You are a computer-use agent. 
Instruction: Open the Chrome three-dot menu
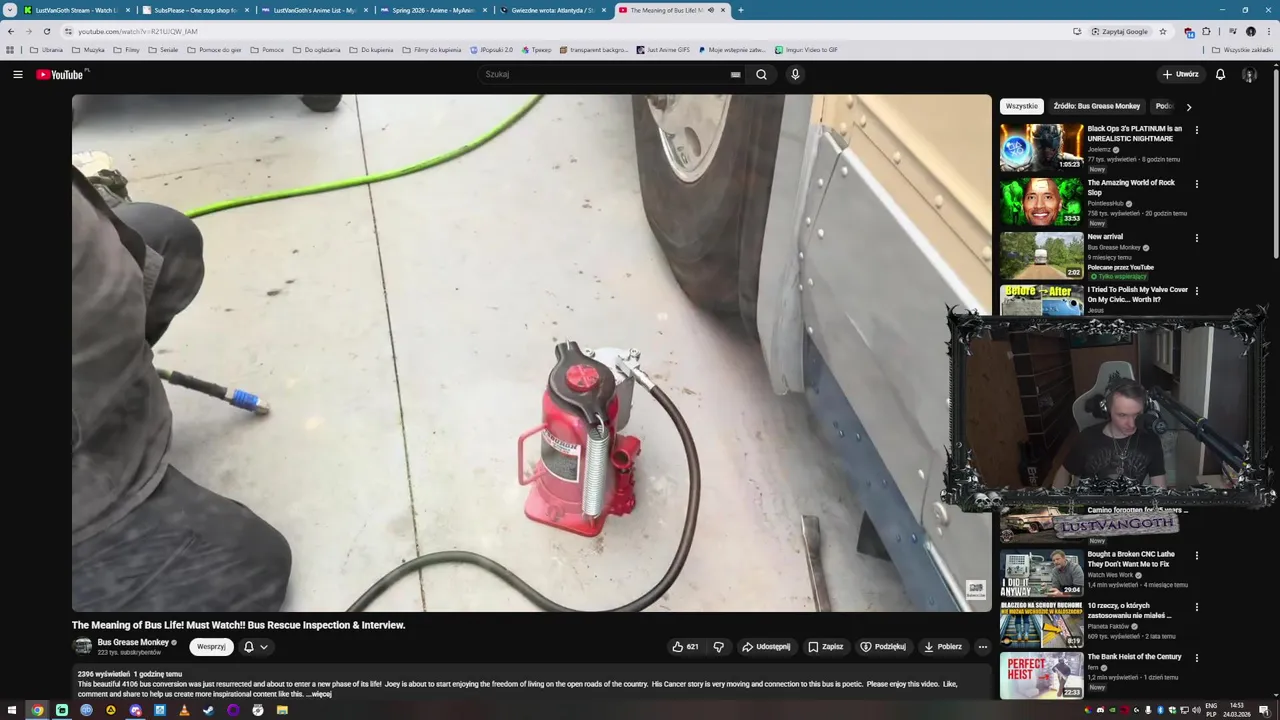tap(1268, 31)
